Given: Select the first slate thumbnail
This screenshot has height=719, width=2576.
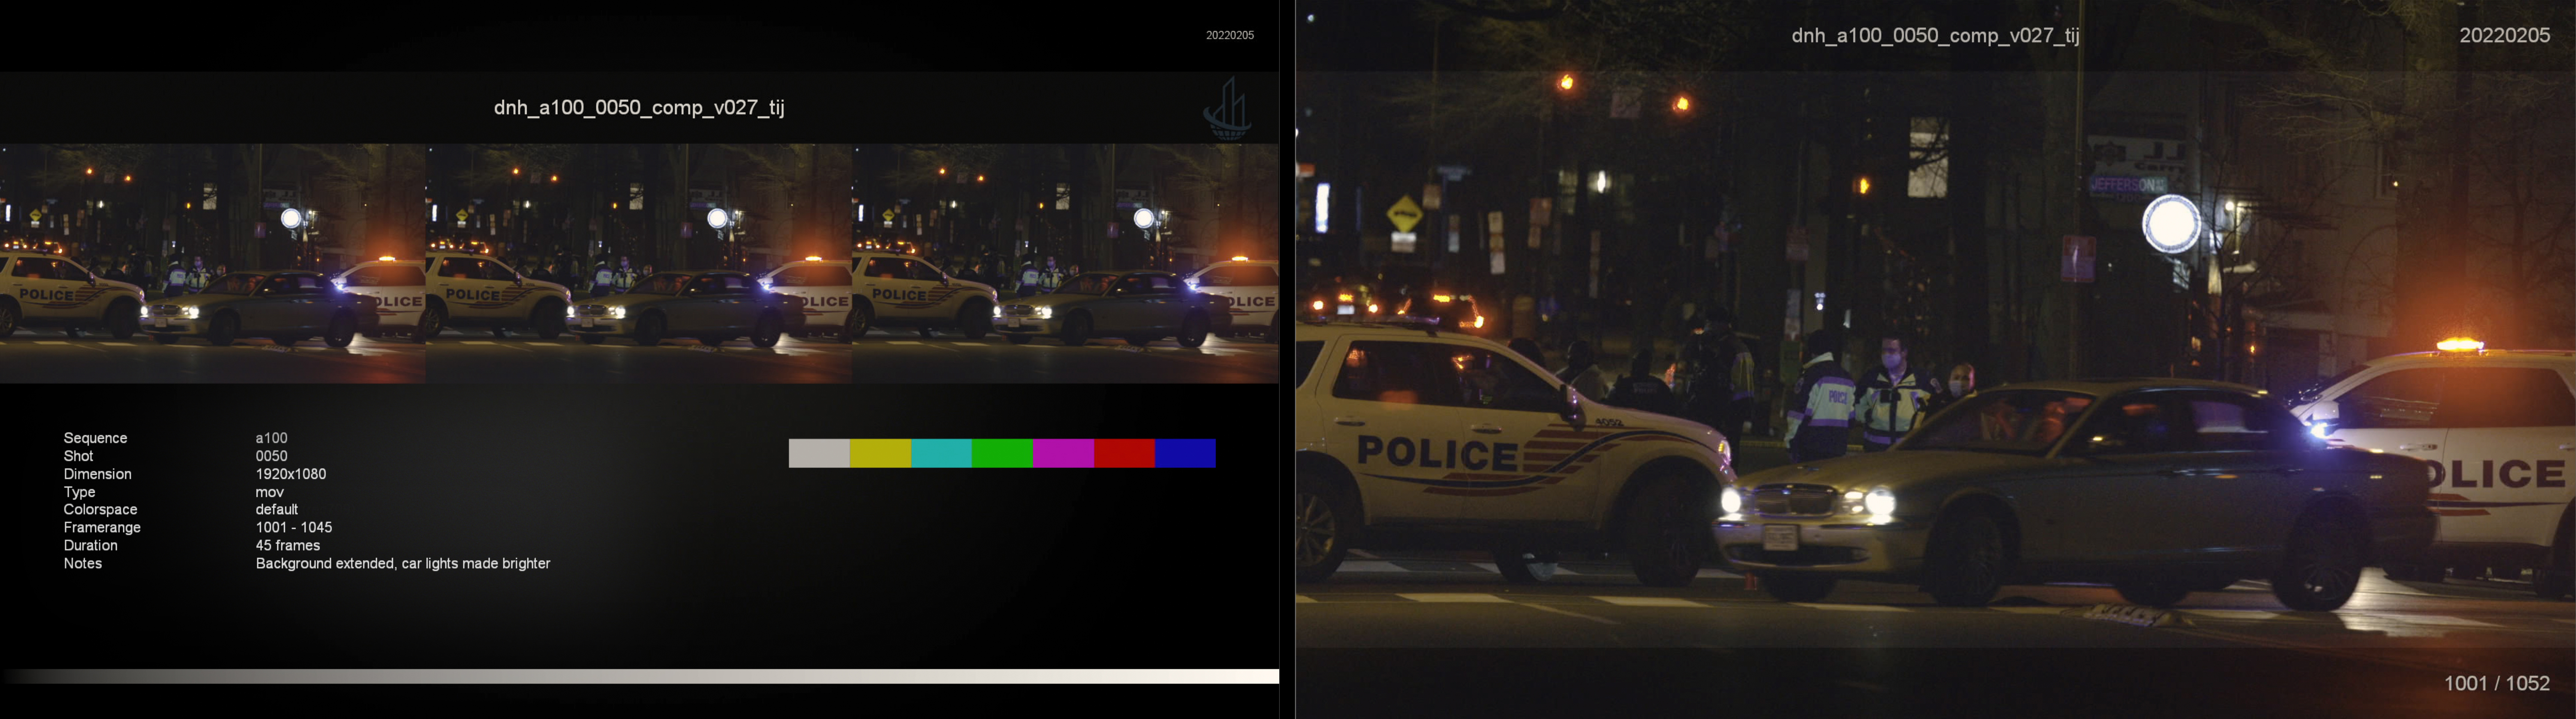Looking at the screenshot, I should [x=213, y=263].
